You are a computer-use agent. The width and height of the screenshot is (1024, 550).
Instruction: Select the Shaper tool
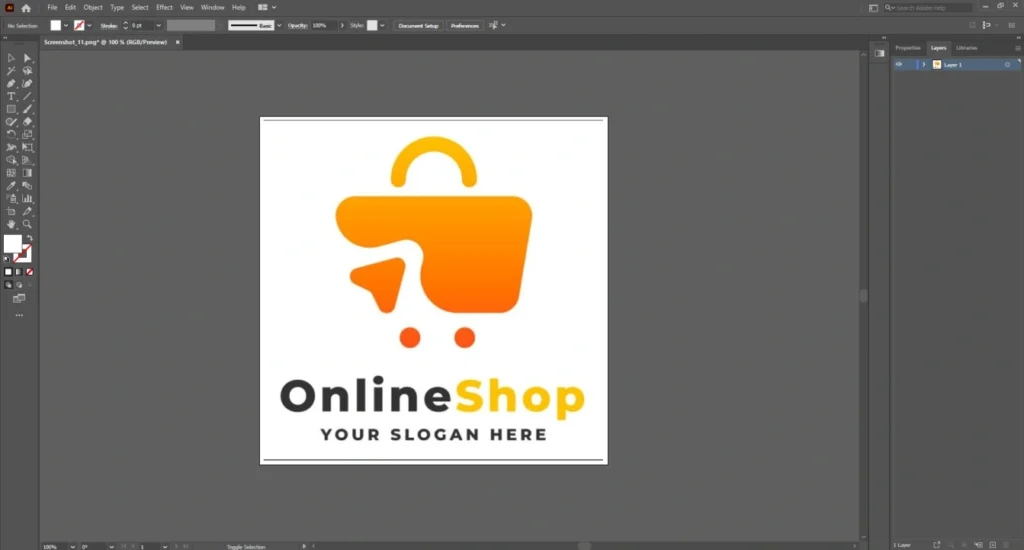(x=11, y=122)
